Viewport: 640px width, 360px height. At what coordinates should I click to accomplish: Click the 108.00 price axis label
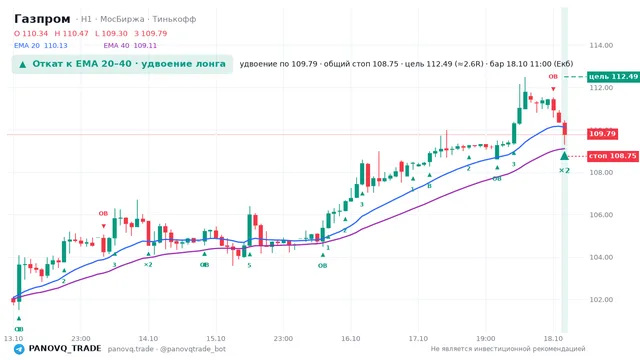point(601,173)
